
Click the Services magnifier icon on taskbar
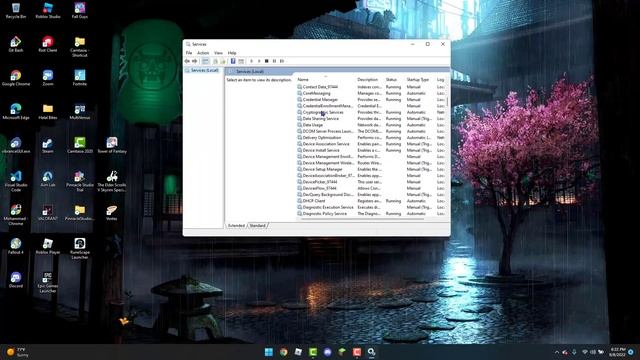pos(371,352)
